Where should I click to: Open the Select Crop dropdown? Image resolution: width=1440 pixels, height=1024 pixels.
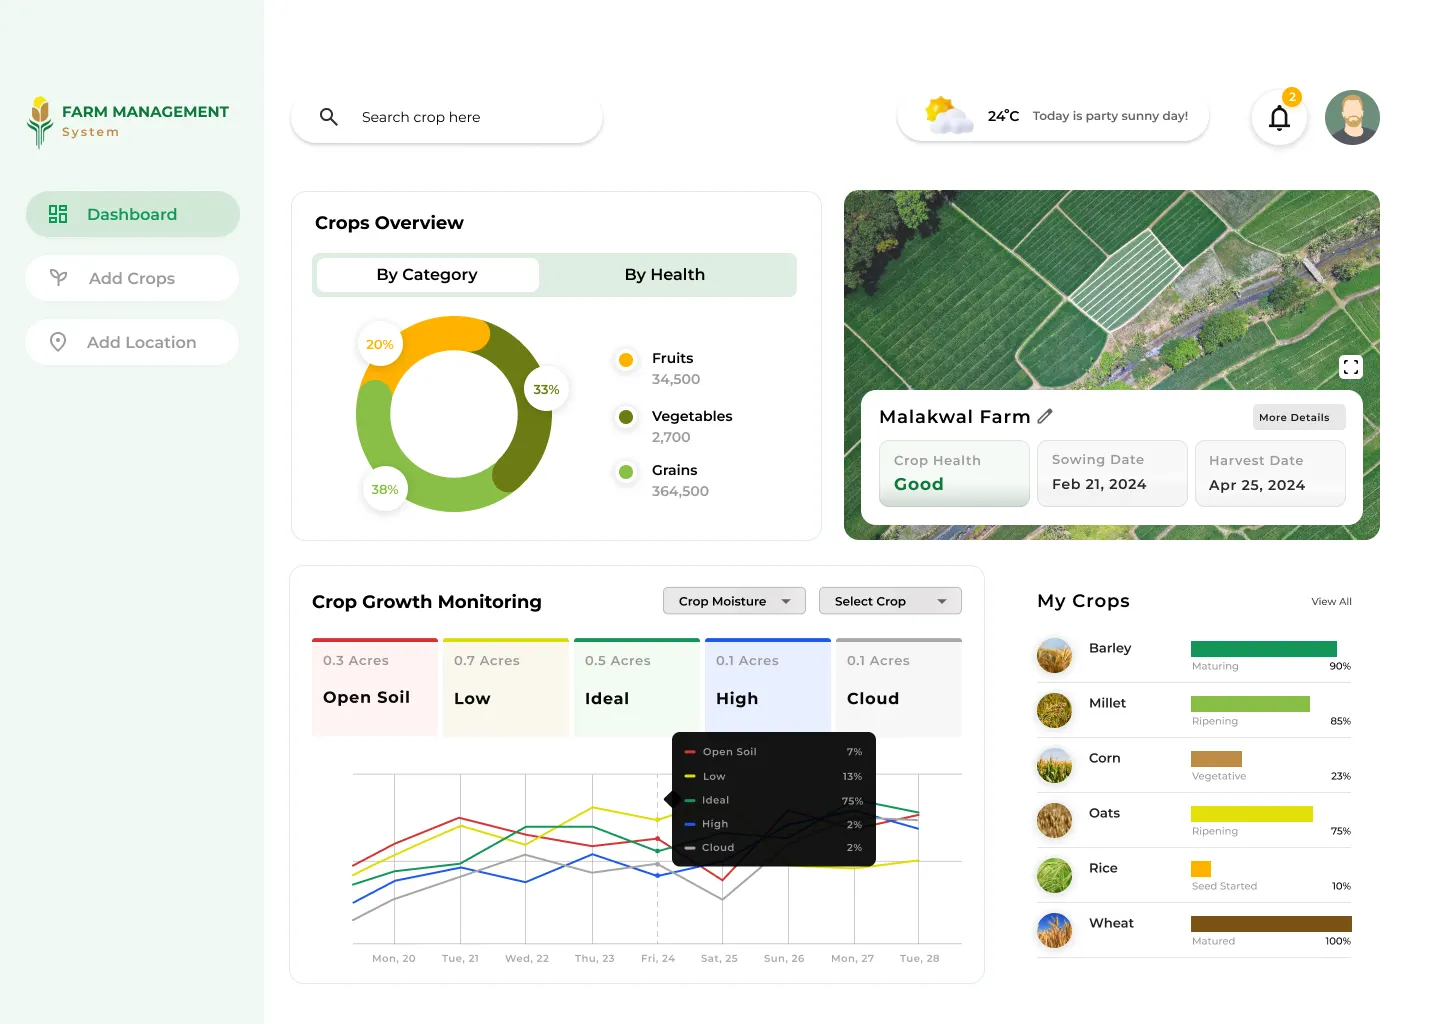(889, 600)
